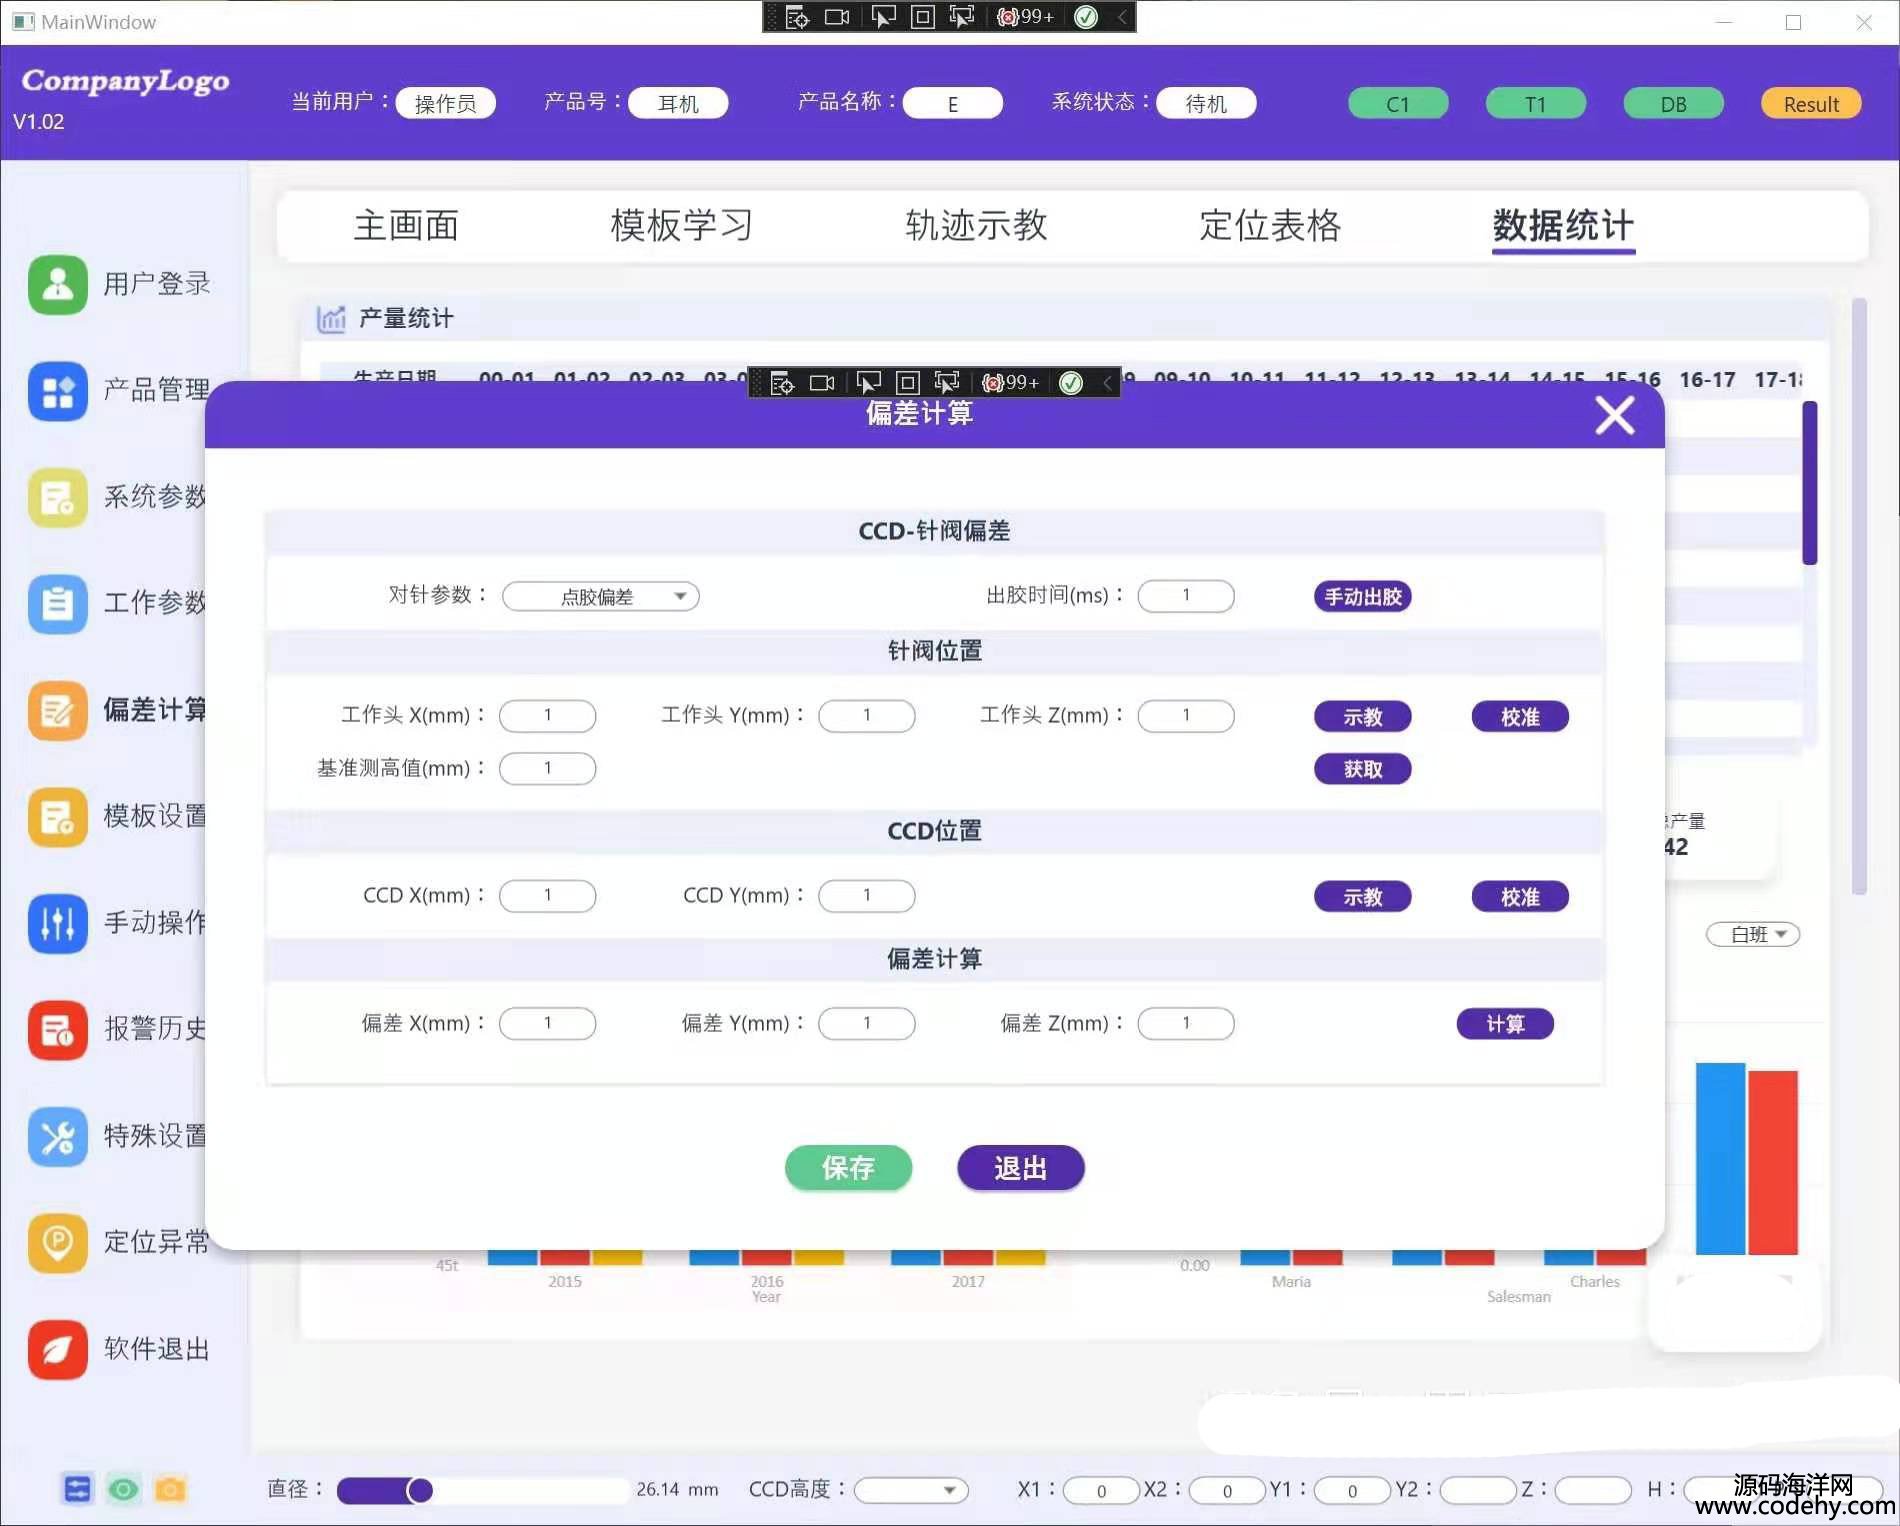The image size is (1900, 1526).
Task: Click 校准 in CCD位置 section
Action: [x=1520, y=896]
